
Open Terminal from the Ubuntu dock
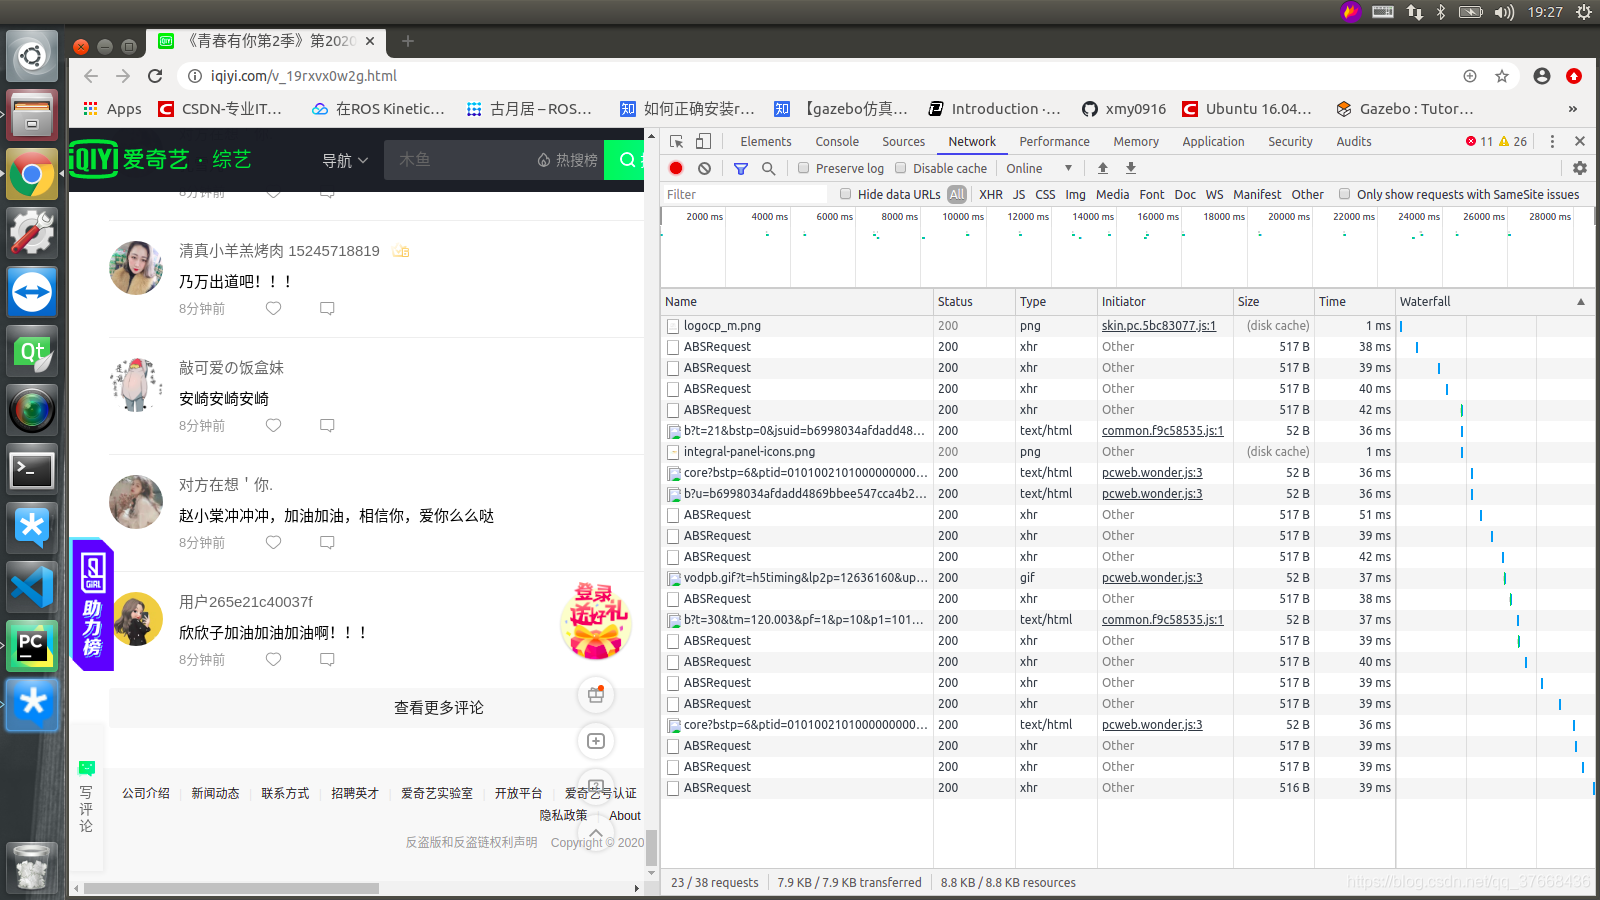[32, 469]
